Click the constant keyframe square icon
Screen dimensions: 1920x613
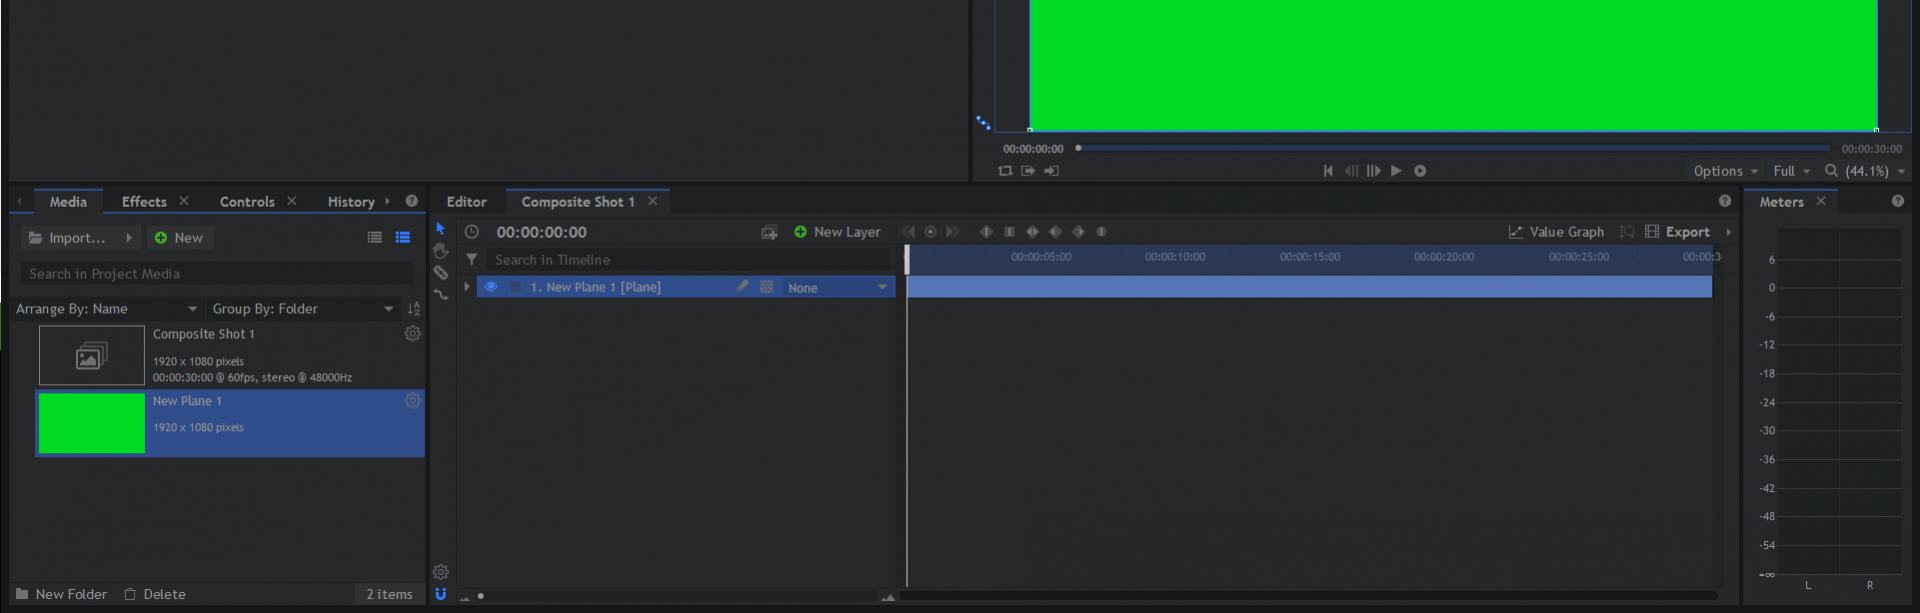(1009, 232)
